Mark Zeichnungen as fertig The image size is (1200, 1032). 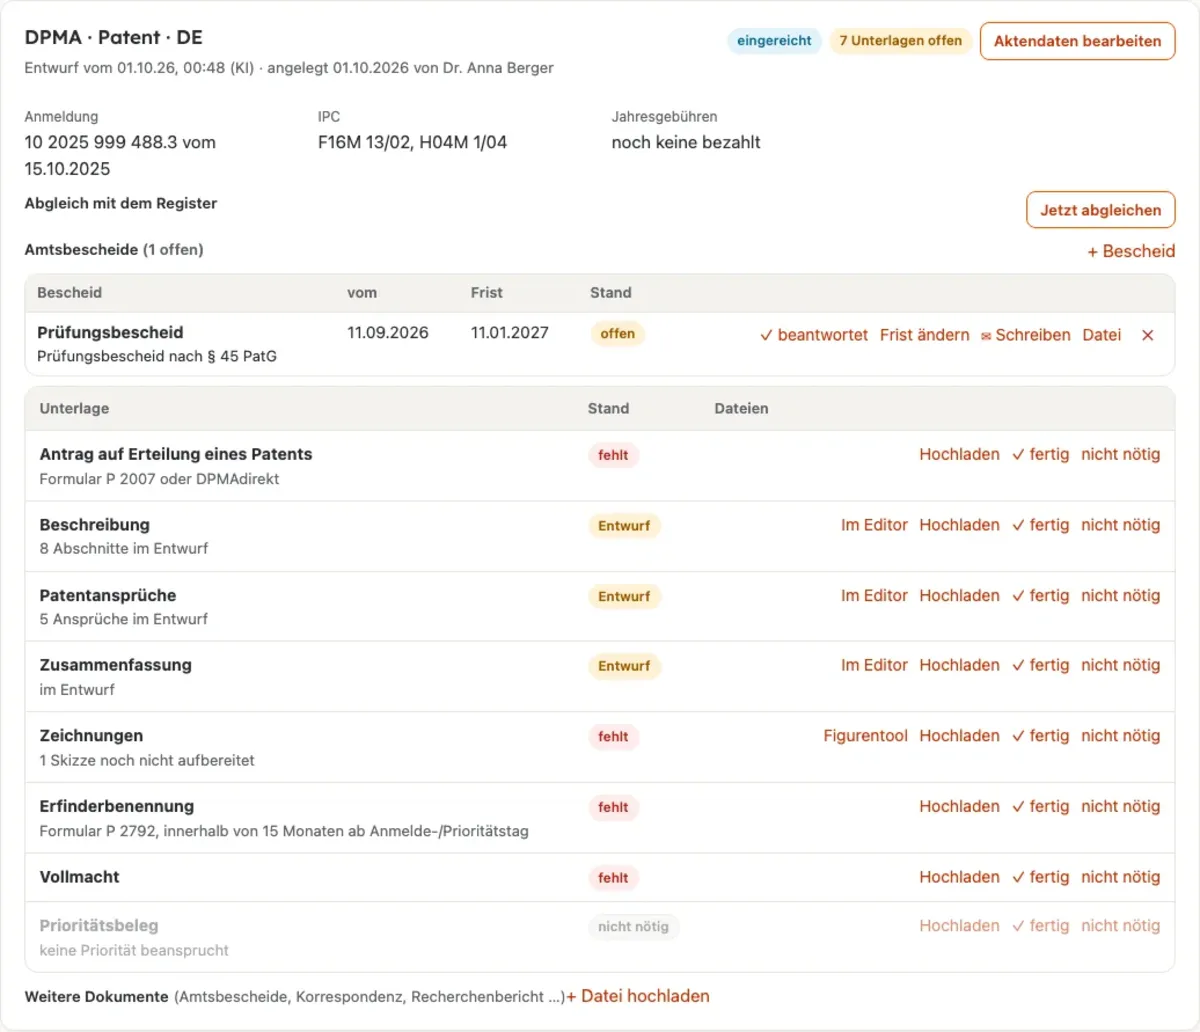pyautogui.click(x=1040, y=736)
